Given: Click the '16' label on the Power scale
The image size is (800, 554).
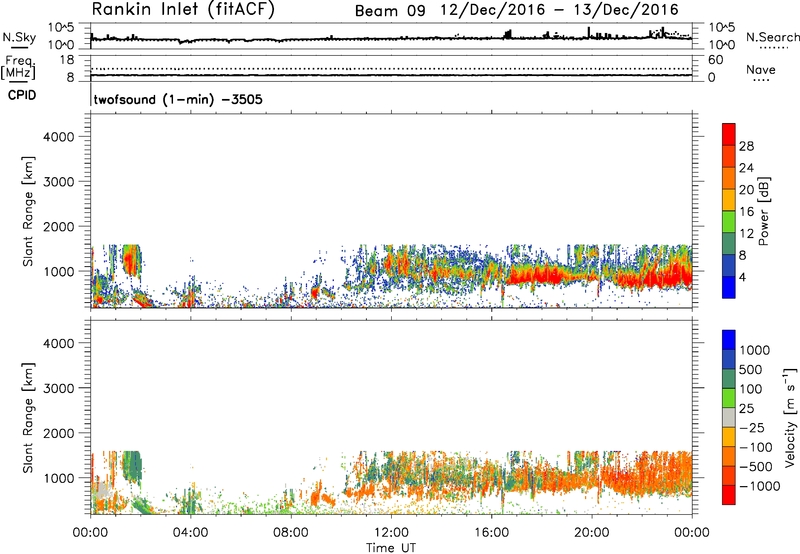Looking at the screenshot, I should 746,212.
